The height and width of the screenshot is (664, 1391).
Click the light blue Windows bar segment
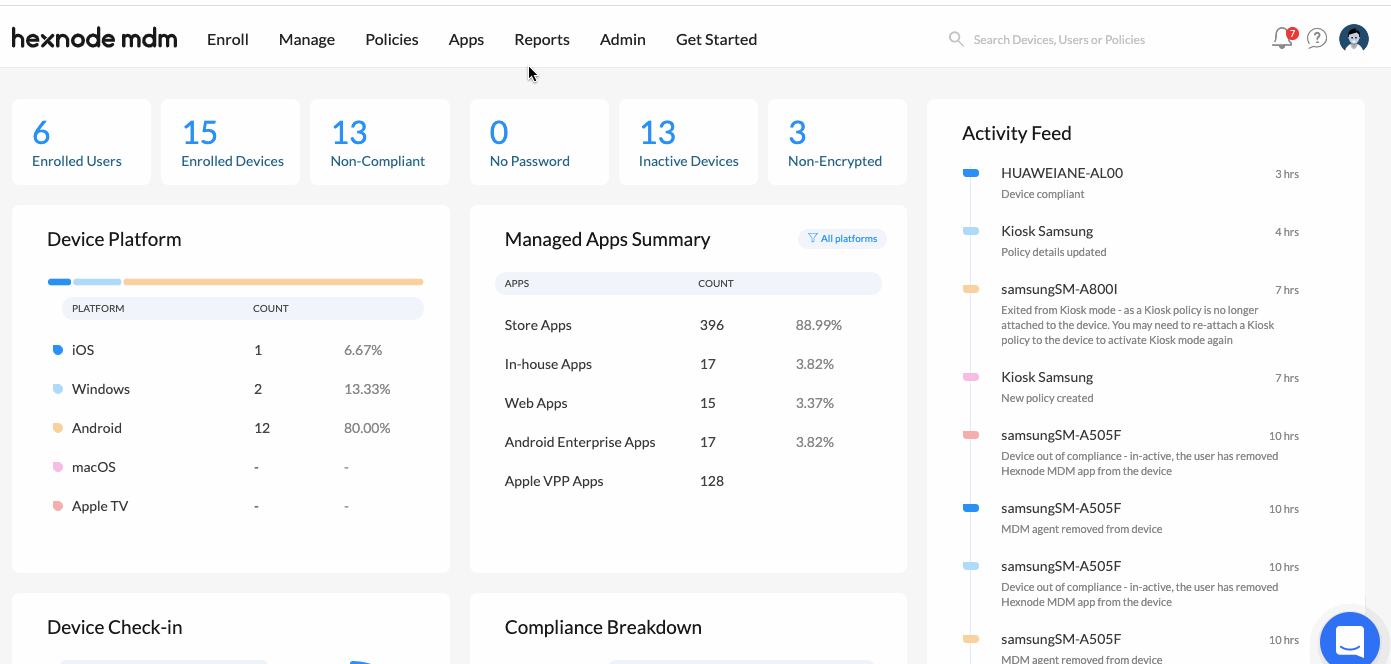coord(97,282)
